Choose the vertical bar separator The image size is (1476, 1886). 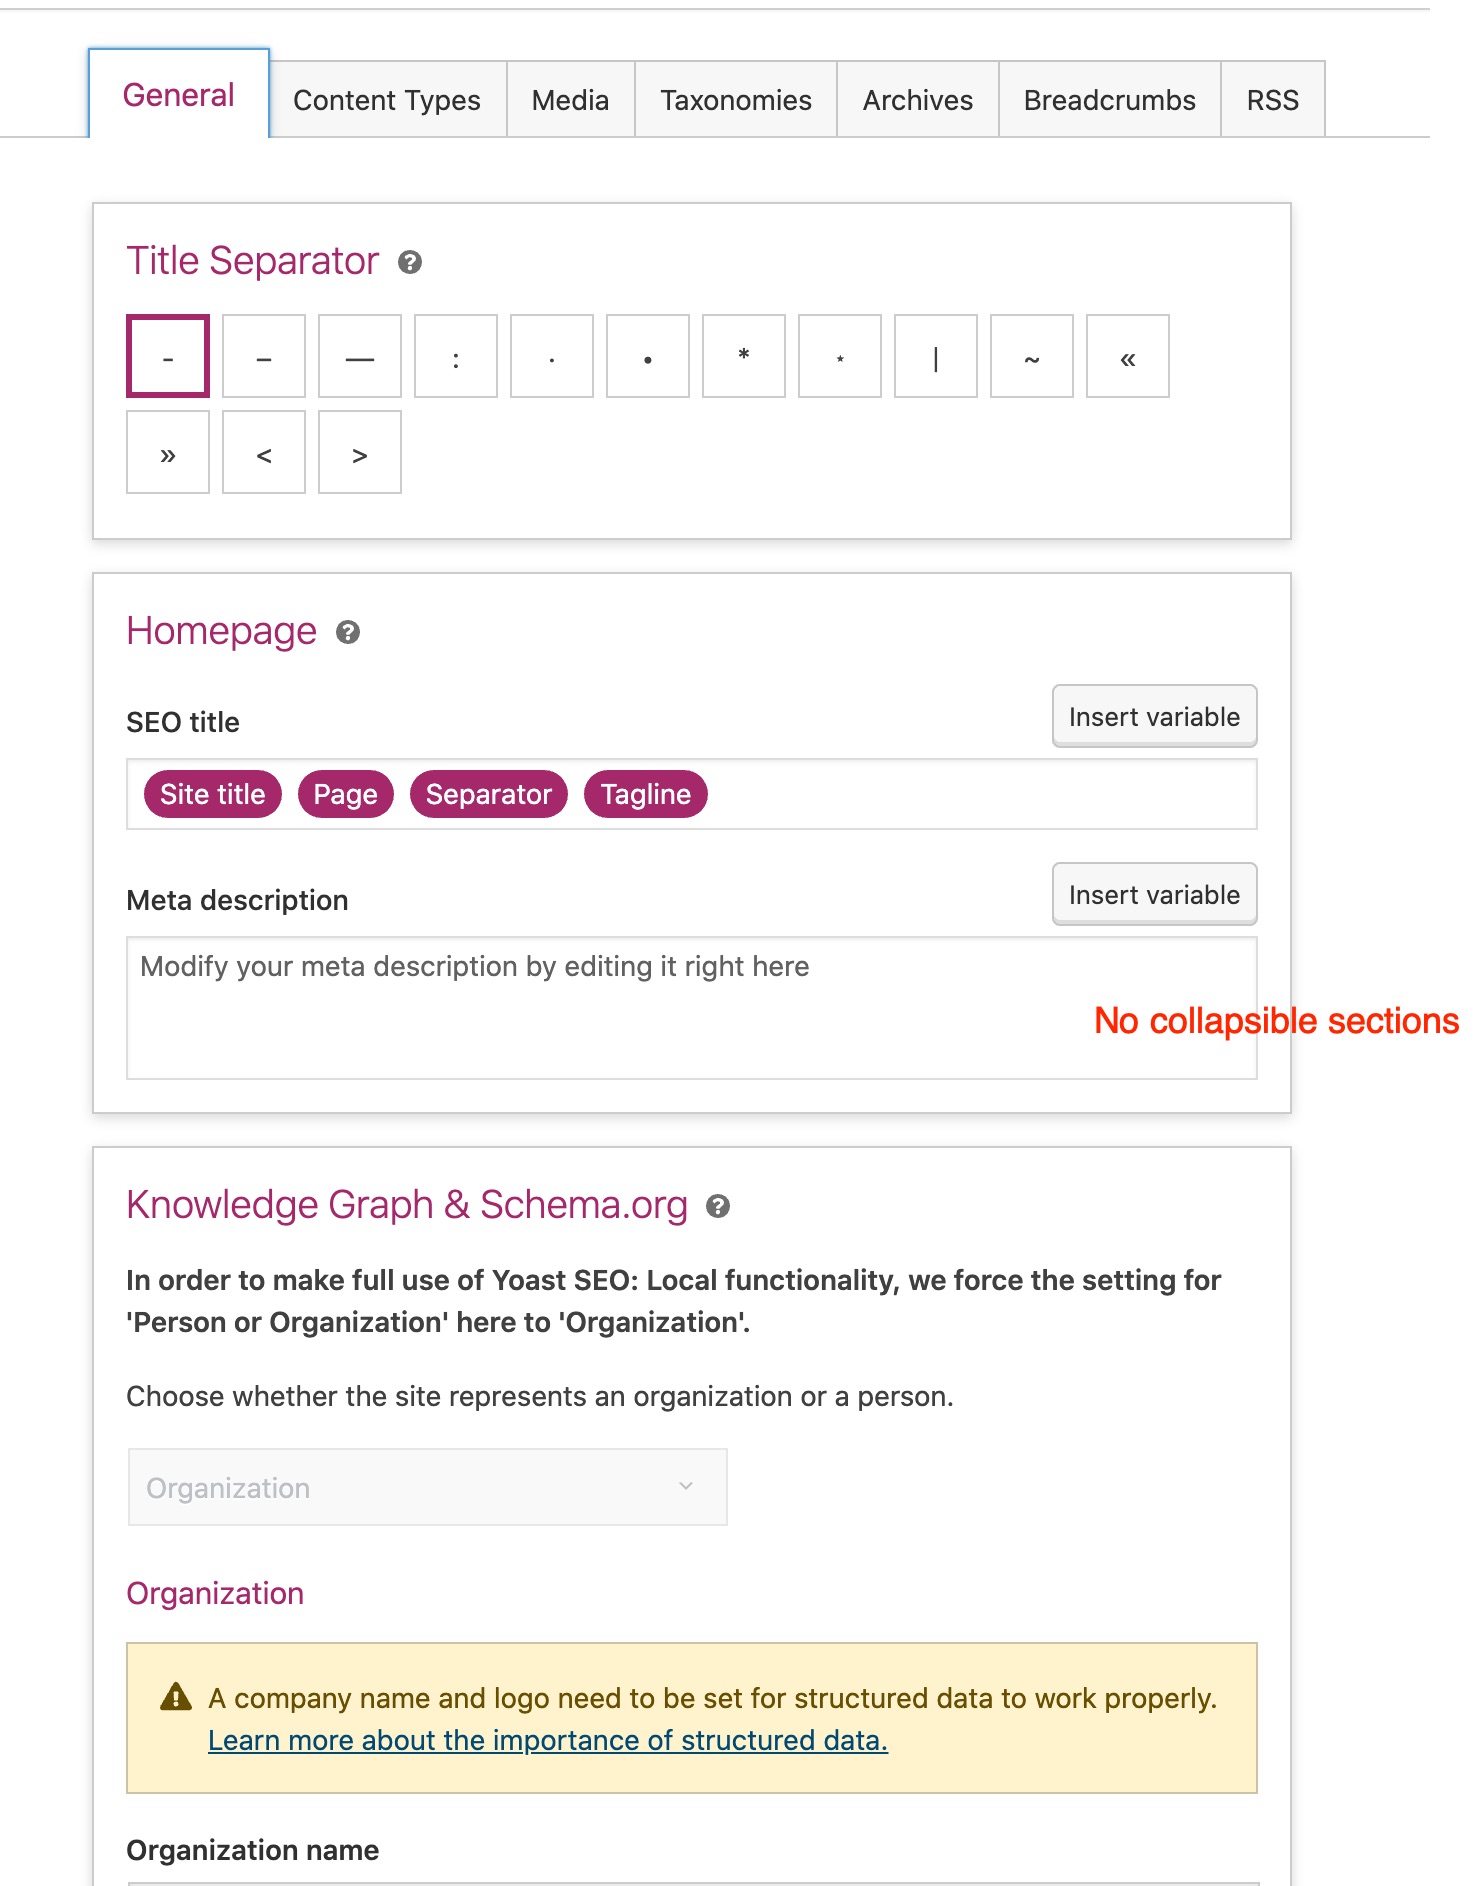point(936,356)
